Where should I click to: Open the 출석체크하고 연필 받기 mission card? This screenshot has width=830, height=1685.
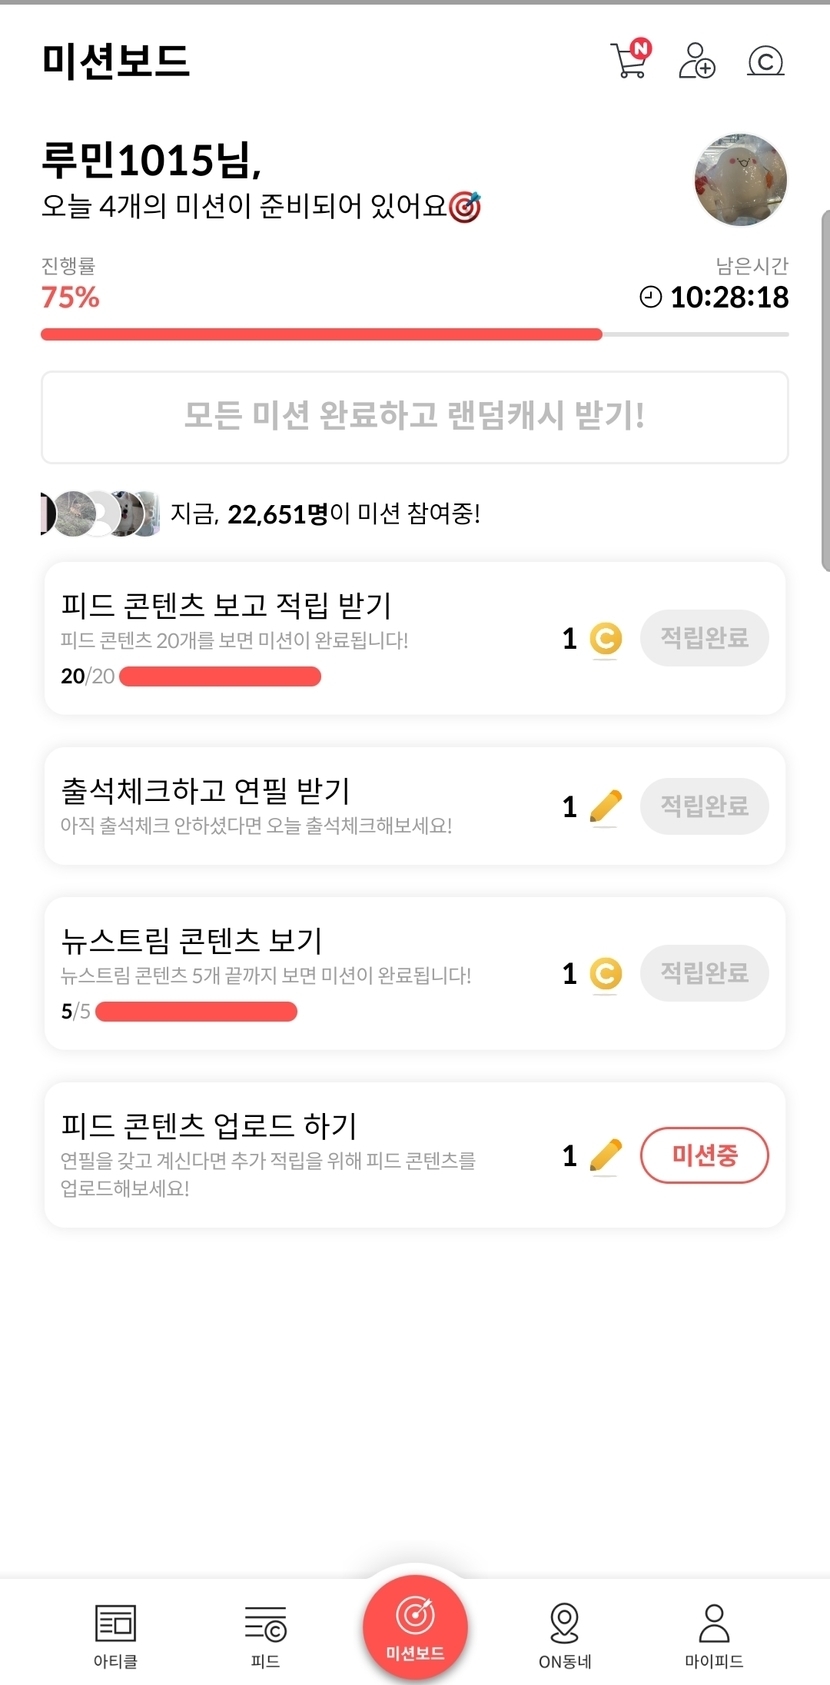pyautogui.click(x=300, y=806)
